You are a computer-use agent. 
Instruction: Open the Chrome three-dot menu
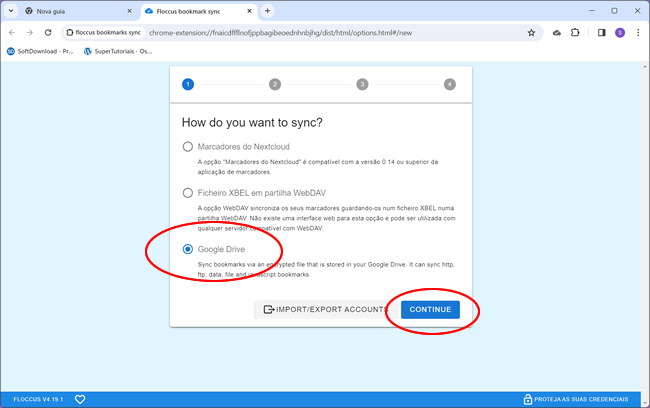pos(637,32)
